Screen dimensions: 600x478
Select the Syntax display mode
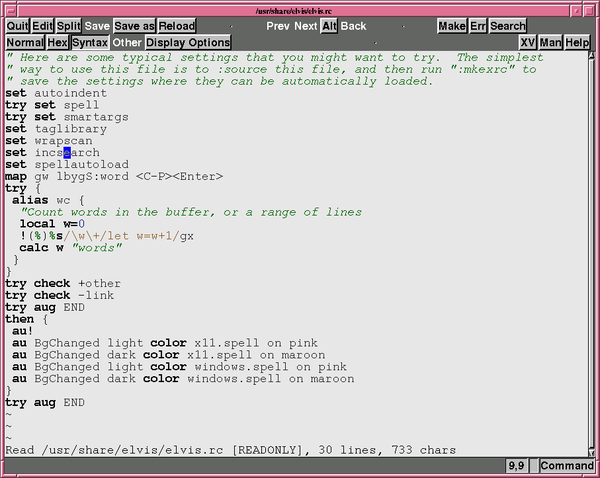pyautogui.click(x=90, y=42)
